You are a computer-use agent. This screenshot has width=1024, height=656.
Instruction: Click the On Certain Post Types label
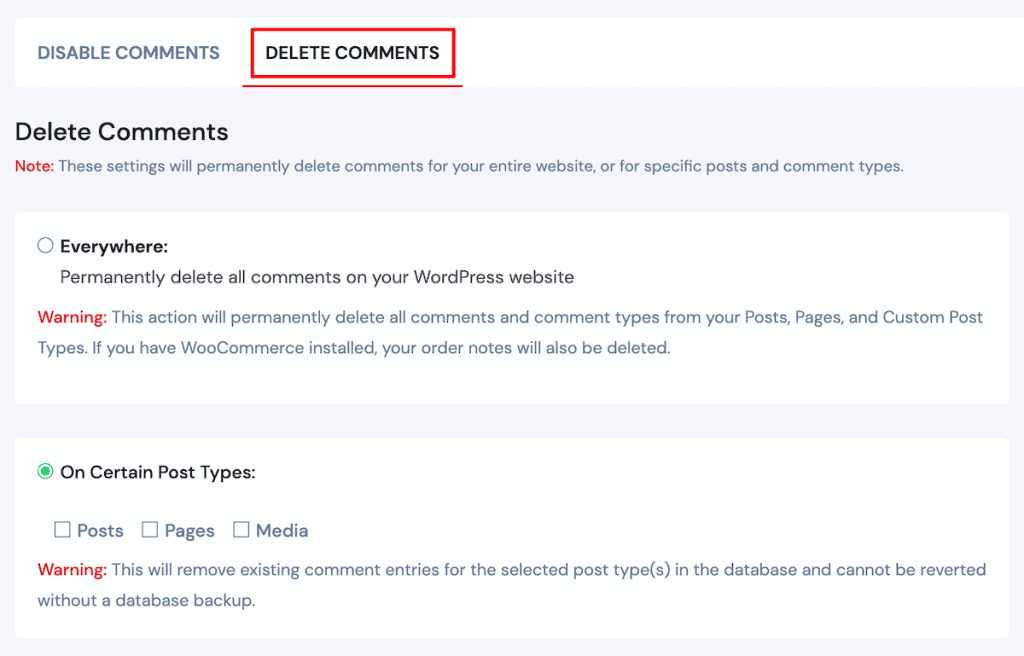click(160, 471)
